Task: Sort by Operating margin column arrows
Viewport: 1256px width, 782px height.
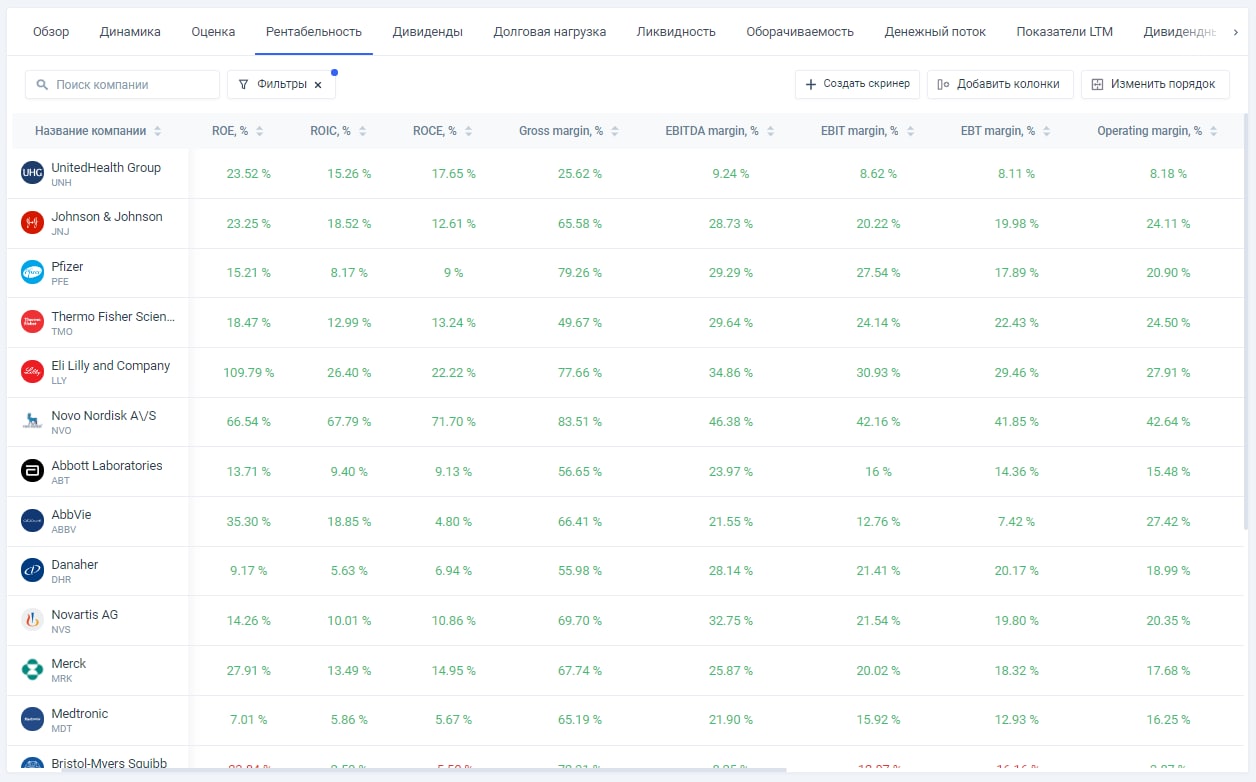Action: point(1214,131)
